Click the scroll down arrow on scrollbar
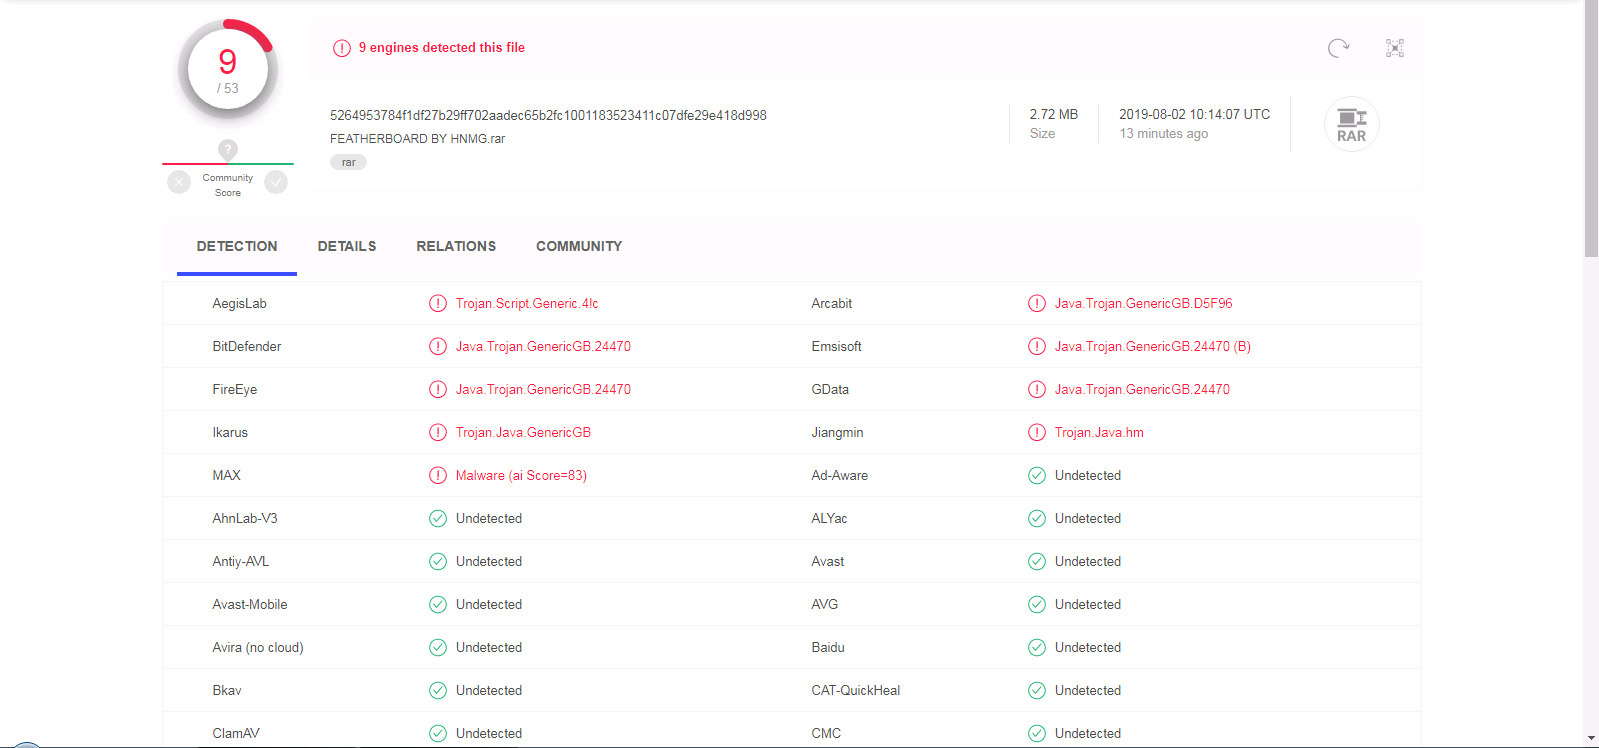The height and width of the screenshot is (748, 1599). pos(1591,739)
